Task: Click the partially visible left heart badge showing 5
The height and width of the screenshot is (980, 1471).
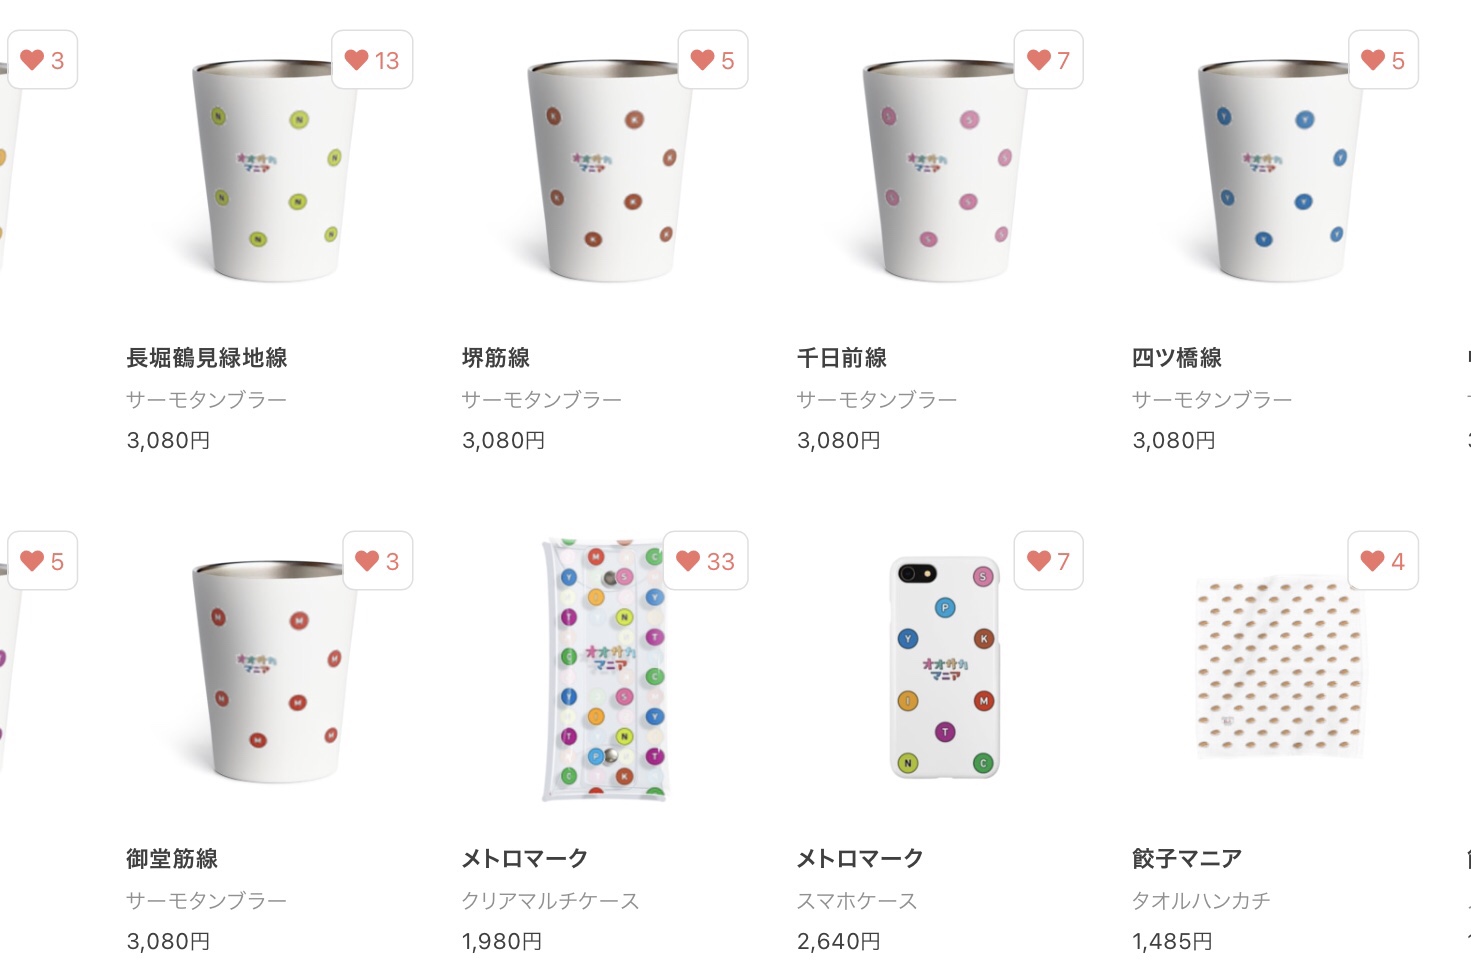Action: pyautogui.click(x=42, y=561)
